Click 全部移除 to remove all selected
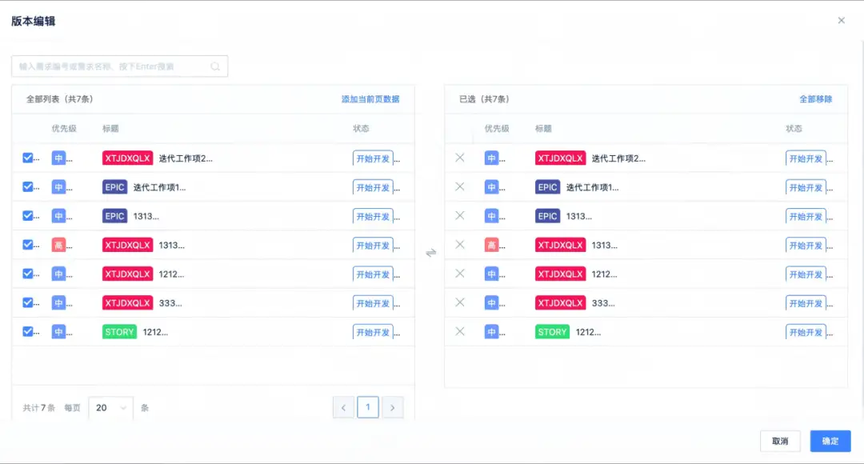Screen dimensions: 864x464 816,99
